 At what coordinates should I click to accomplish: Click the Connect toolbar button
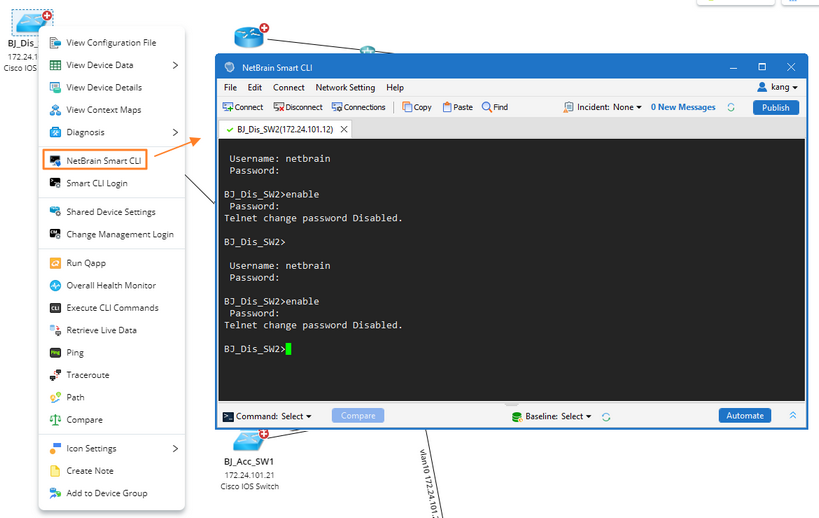point(242,107)
